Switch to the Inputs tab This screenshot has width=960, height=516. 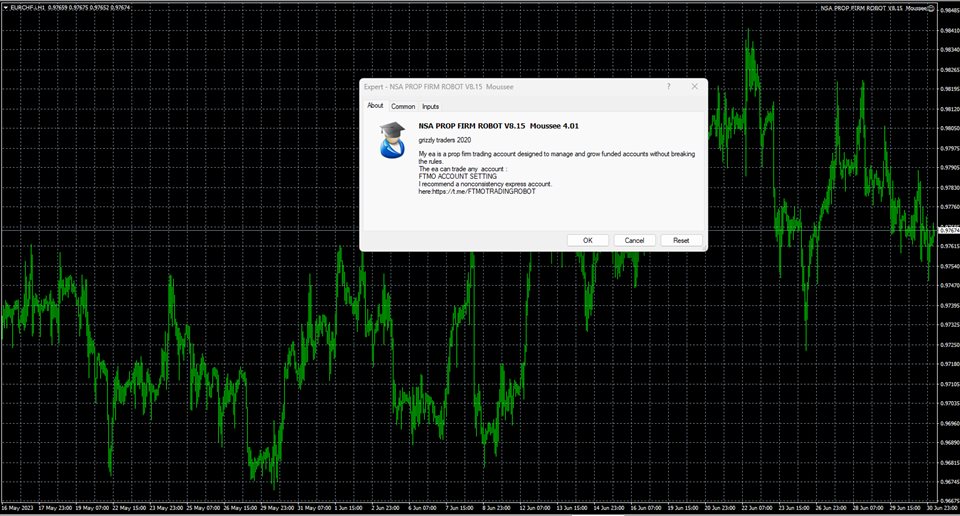click(x=430, y=107)
